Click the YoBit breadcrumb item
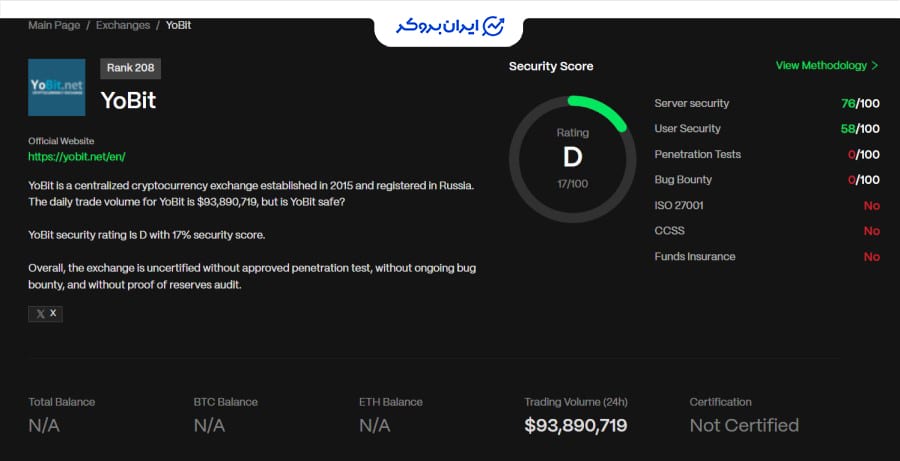 pyautogui.click(x=179, y=25)
